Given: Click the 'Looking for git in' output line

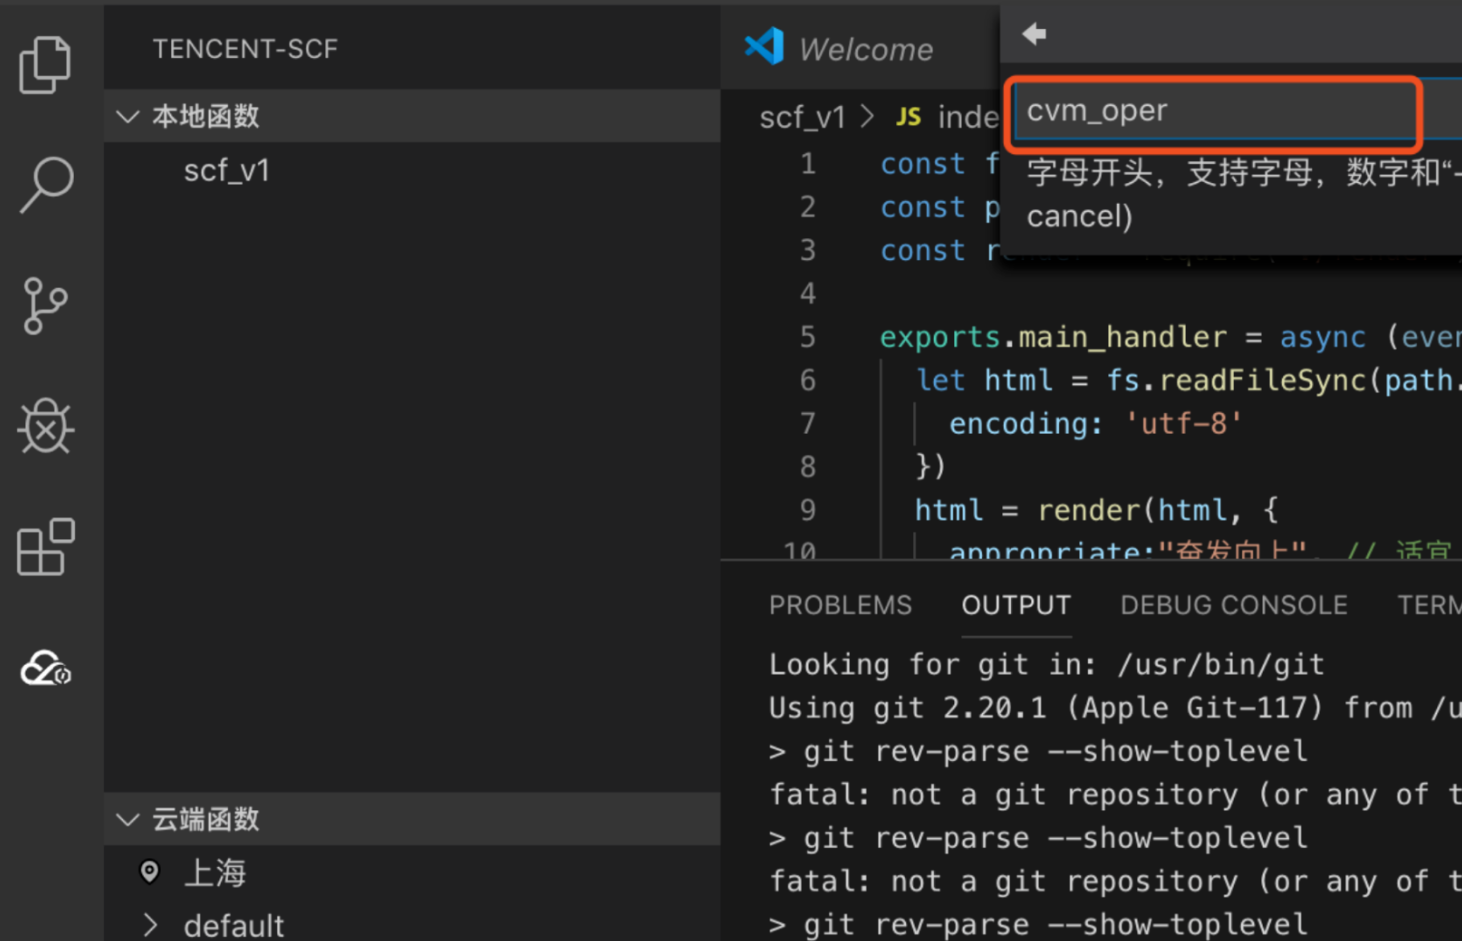Looking at the screenshot, I should click(1046, 664).
